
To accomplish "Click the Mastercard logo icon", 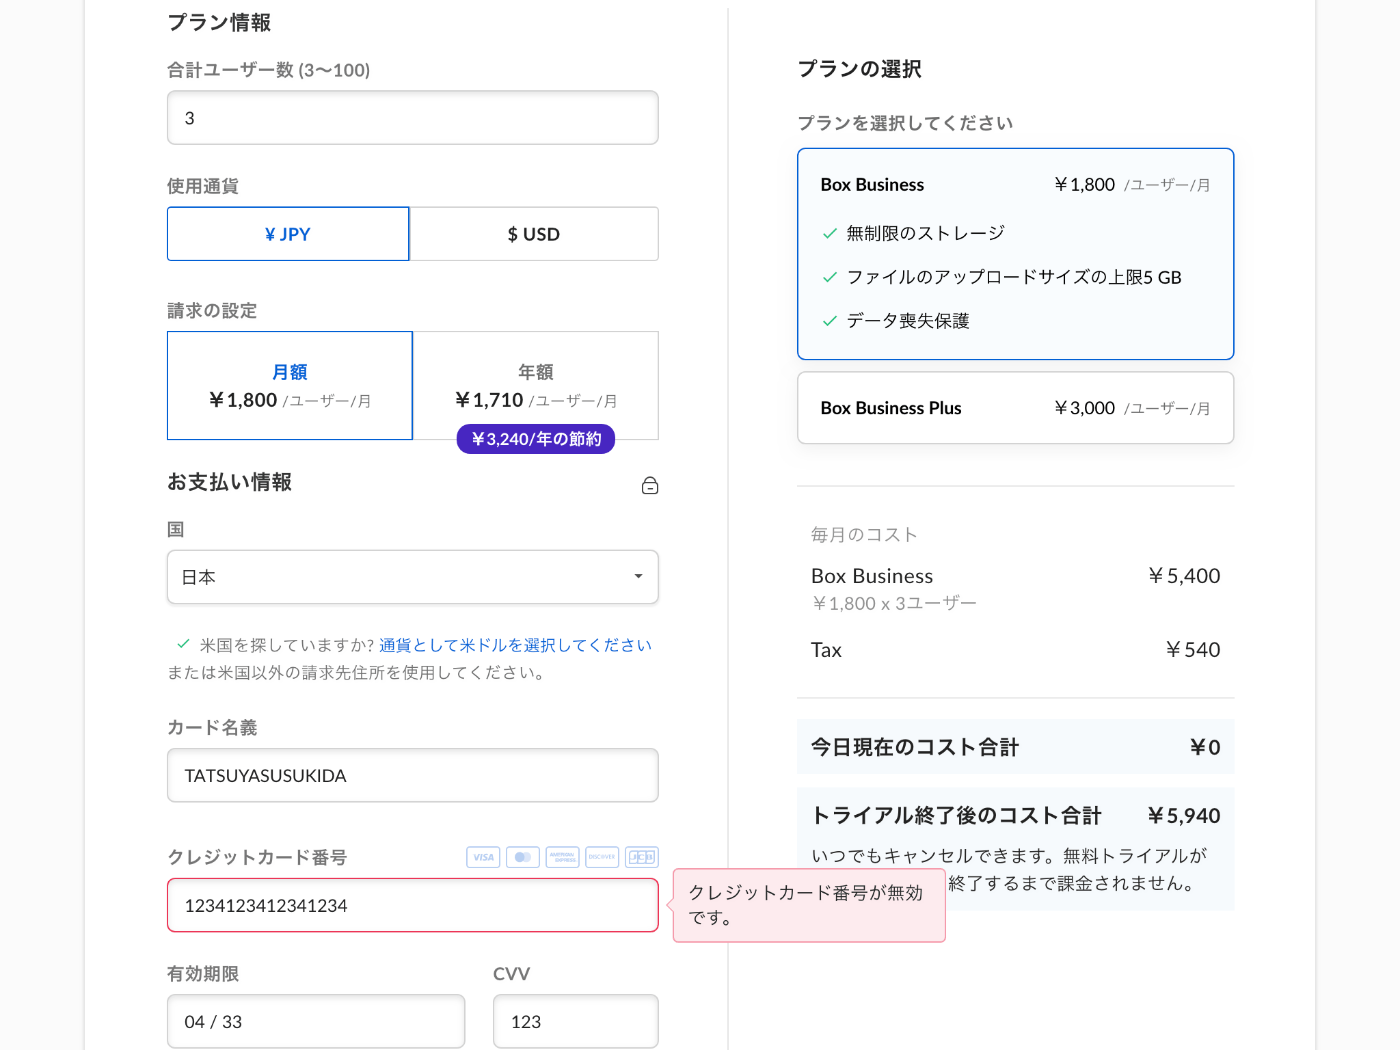I will (x=523, y=857).
